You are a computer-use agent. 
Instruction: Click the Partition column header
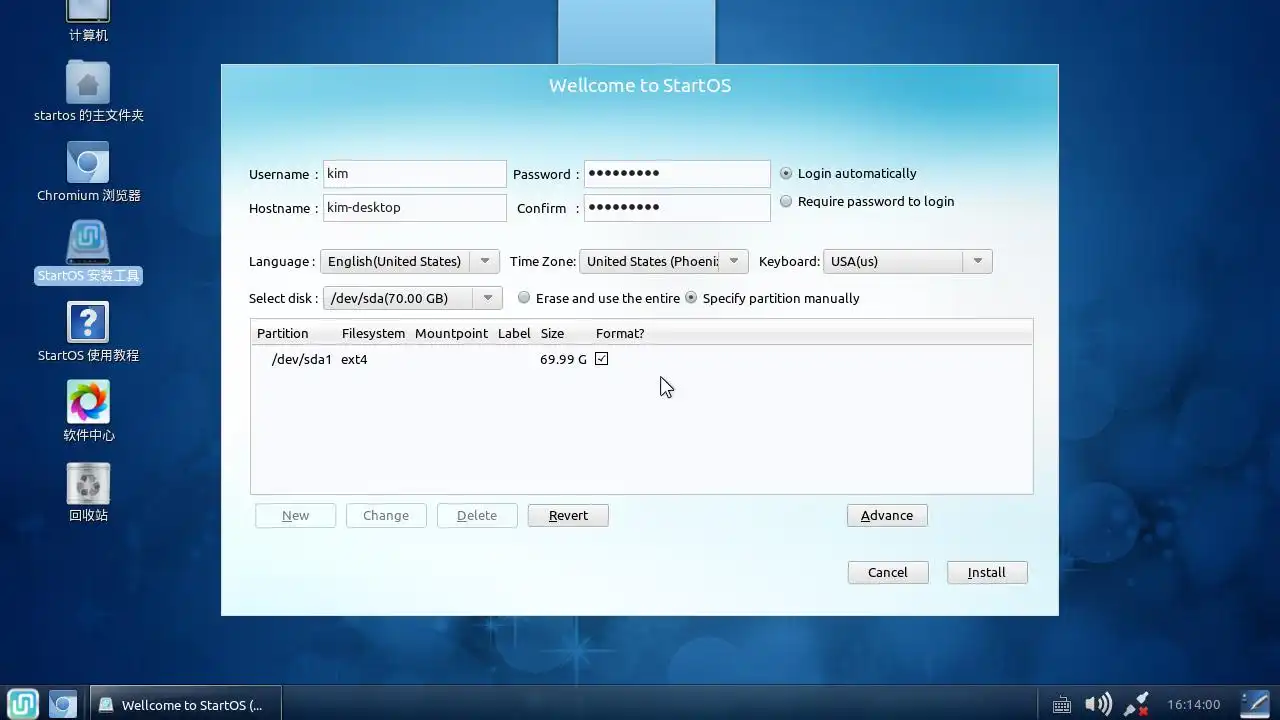[283, 333]
